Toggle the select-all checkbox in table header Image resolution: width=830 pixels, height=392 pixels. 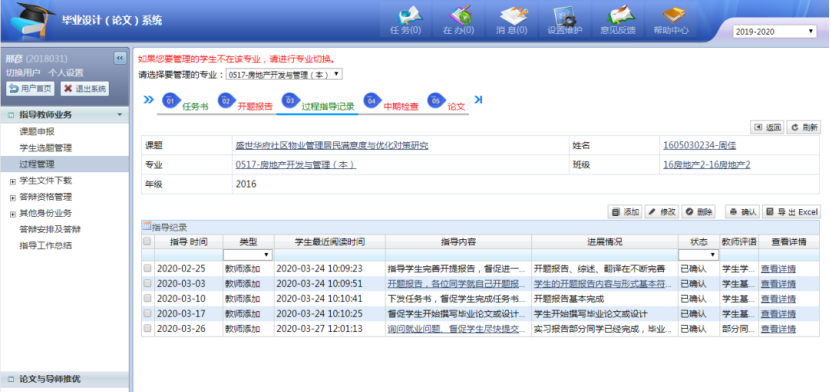point(147,241)
